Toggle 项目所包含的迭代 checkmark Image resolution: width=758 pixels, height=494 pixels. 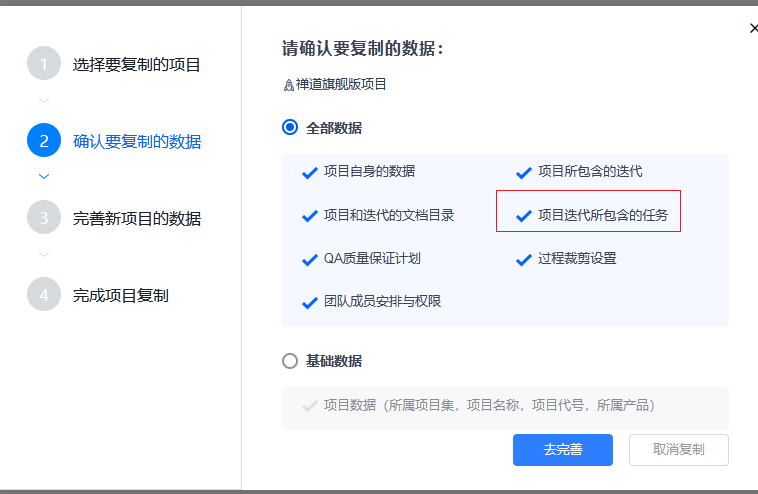tap(523, 172)
